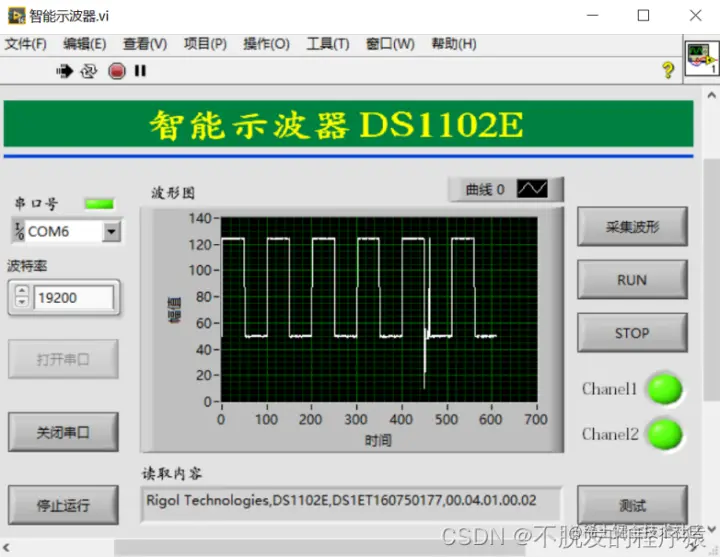Open the 窗口(W) menu

390,44
